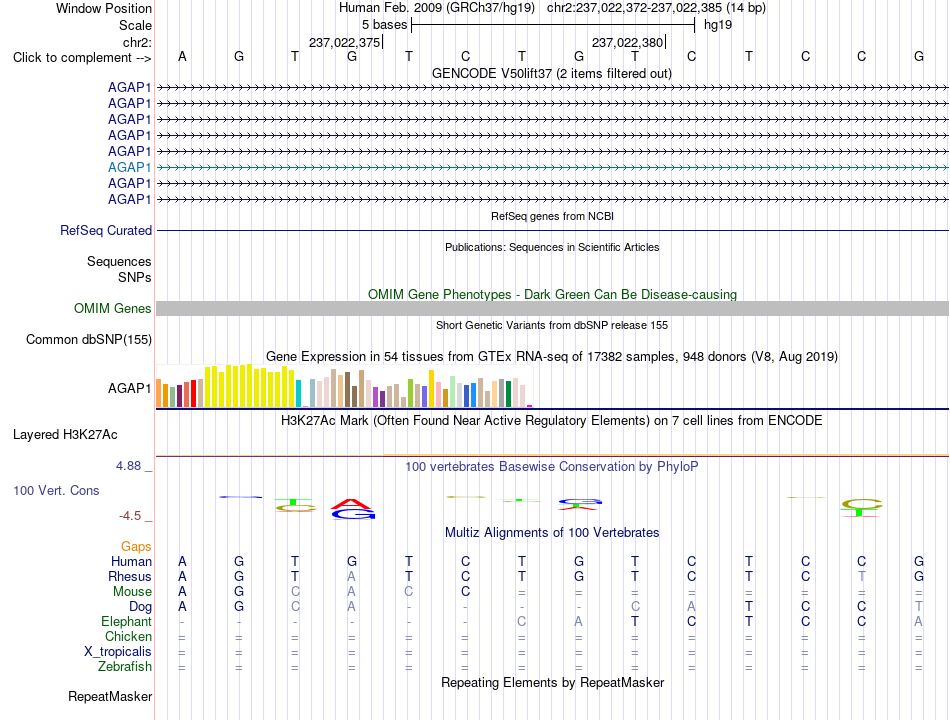The image size is (950, 720).
Task: Click the 'RefSeq genes from NCBI' title
Action: click(x=552, y=216)
